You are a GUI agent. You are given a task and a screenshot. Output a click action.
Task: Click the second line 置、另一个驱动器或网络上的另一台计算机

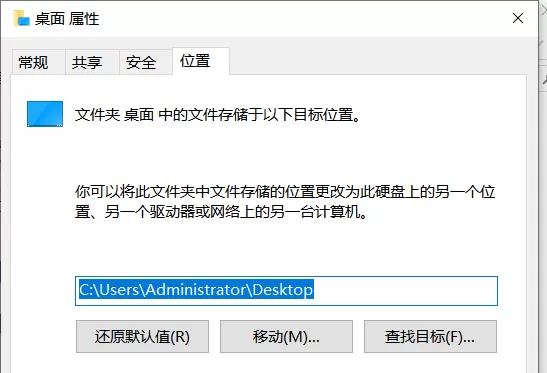[x=221, y=211]
